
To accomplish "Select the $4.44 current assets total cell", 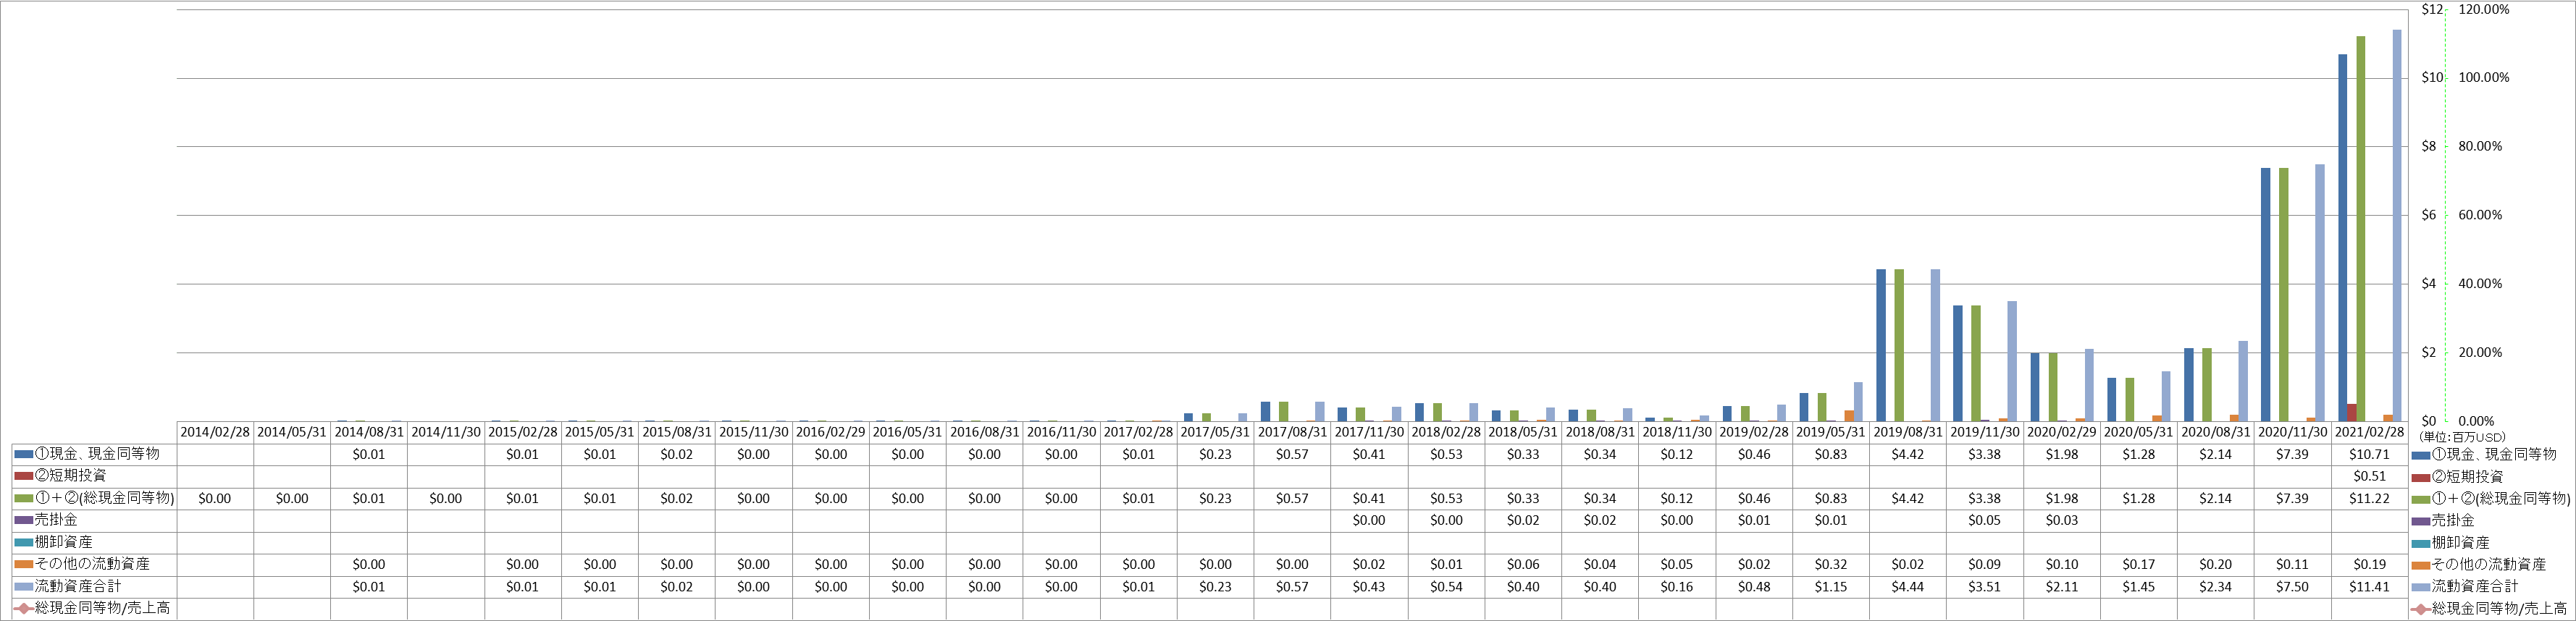I will click(x=1908, y=586).
